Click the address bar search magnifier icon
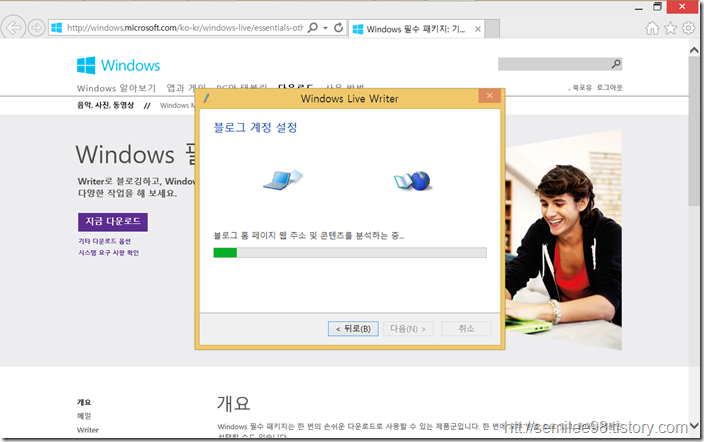Screen dimensions: 704x442 312,28
